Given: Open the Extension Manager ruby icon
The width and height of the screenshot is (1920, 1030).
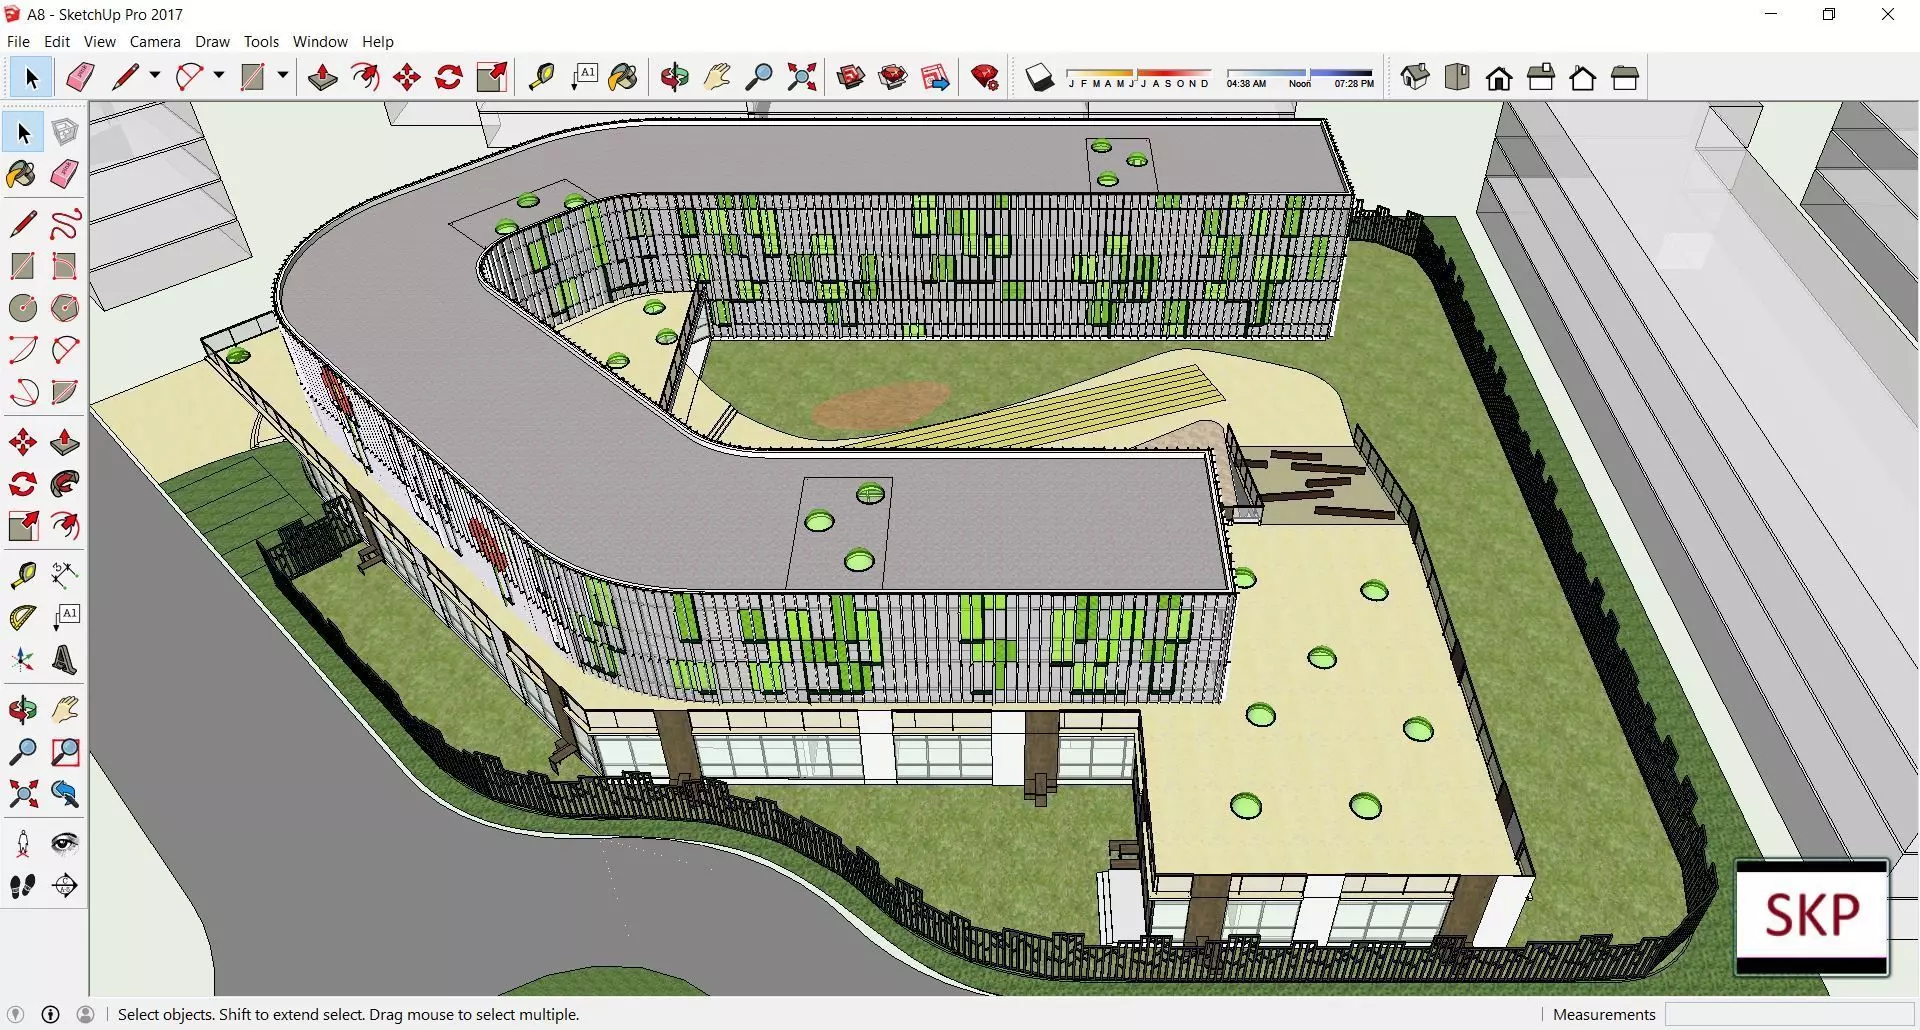Looking at the screenshot, I should [x=985, y=77].
